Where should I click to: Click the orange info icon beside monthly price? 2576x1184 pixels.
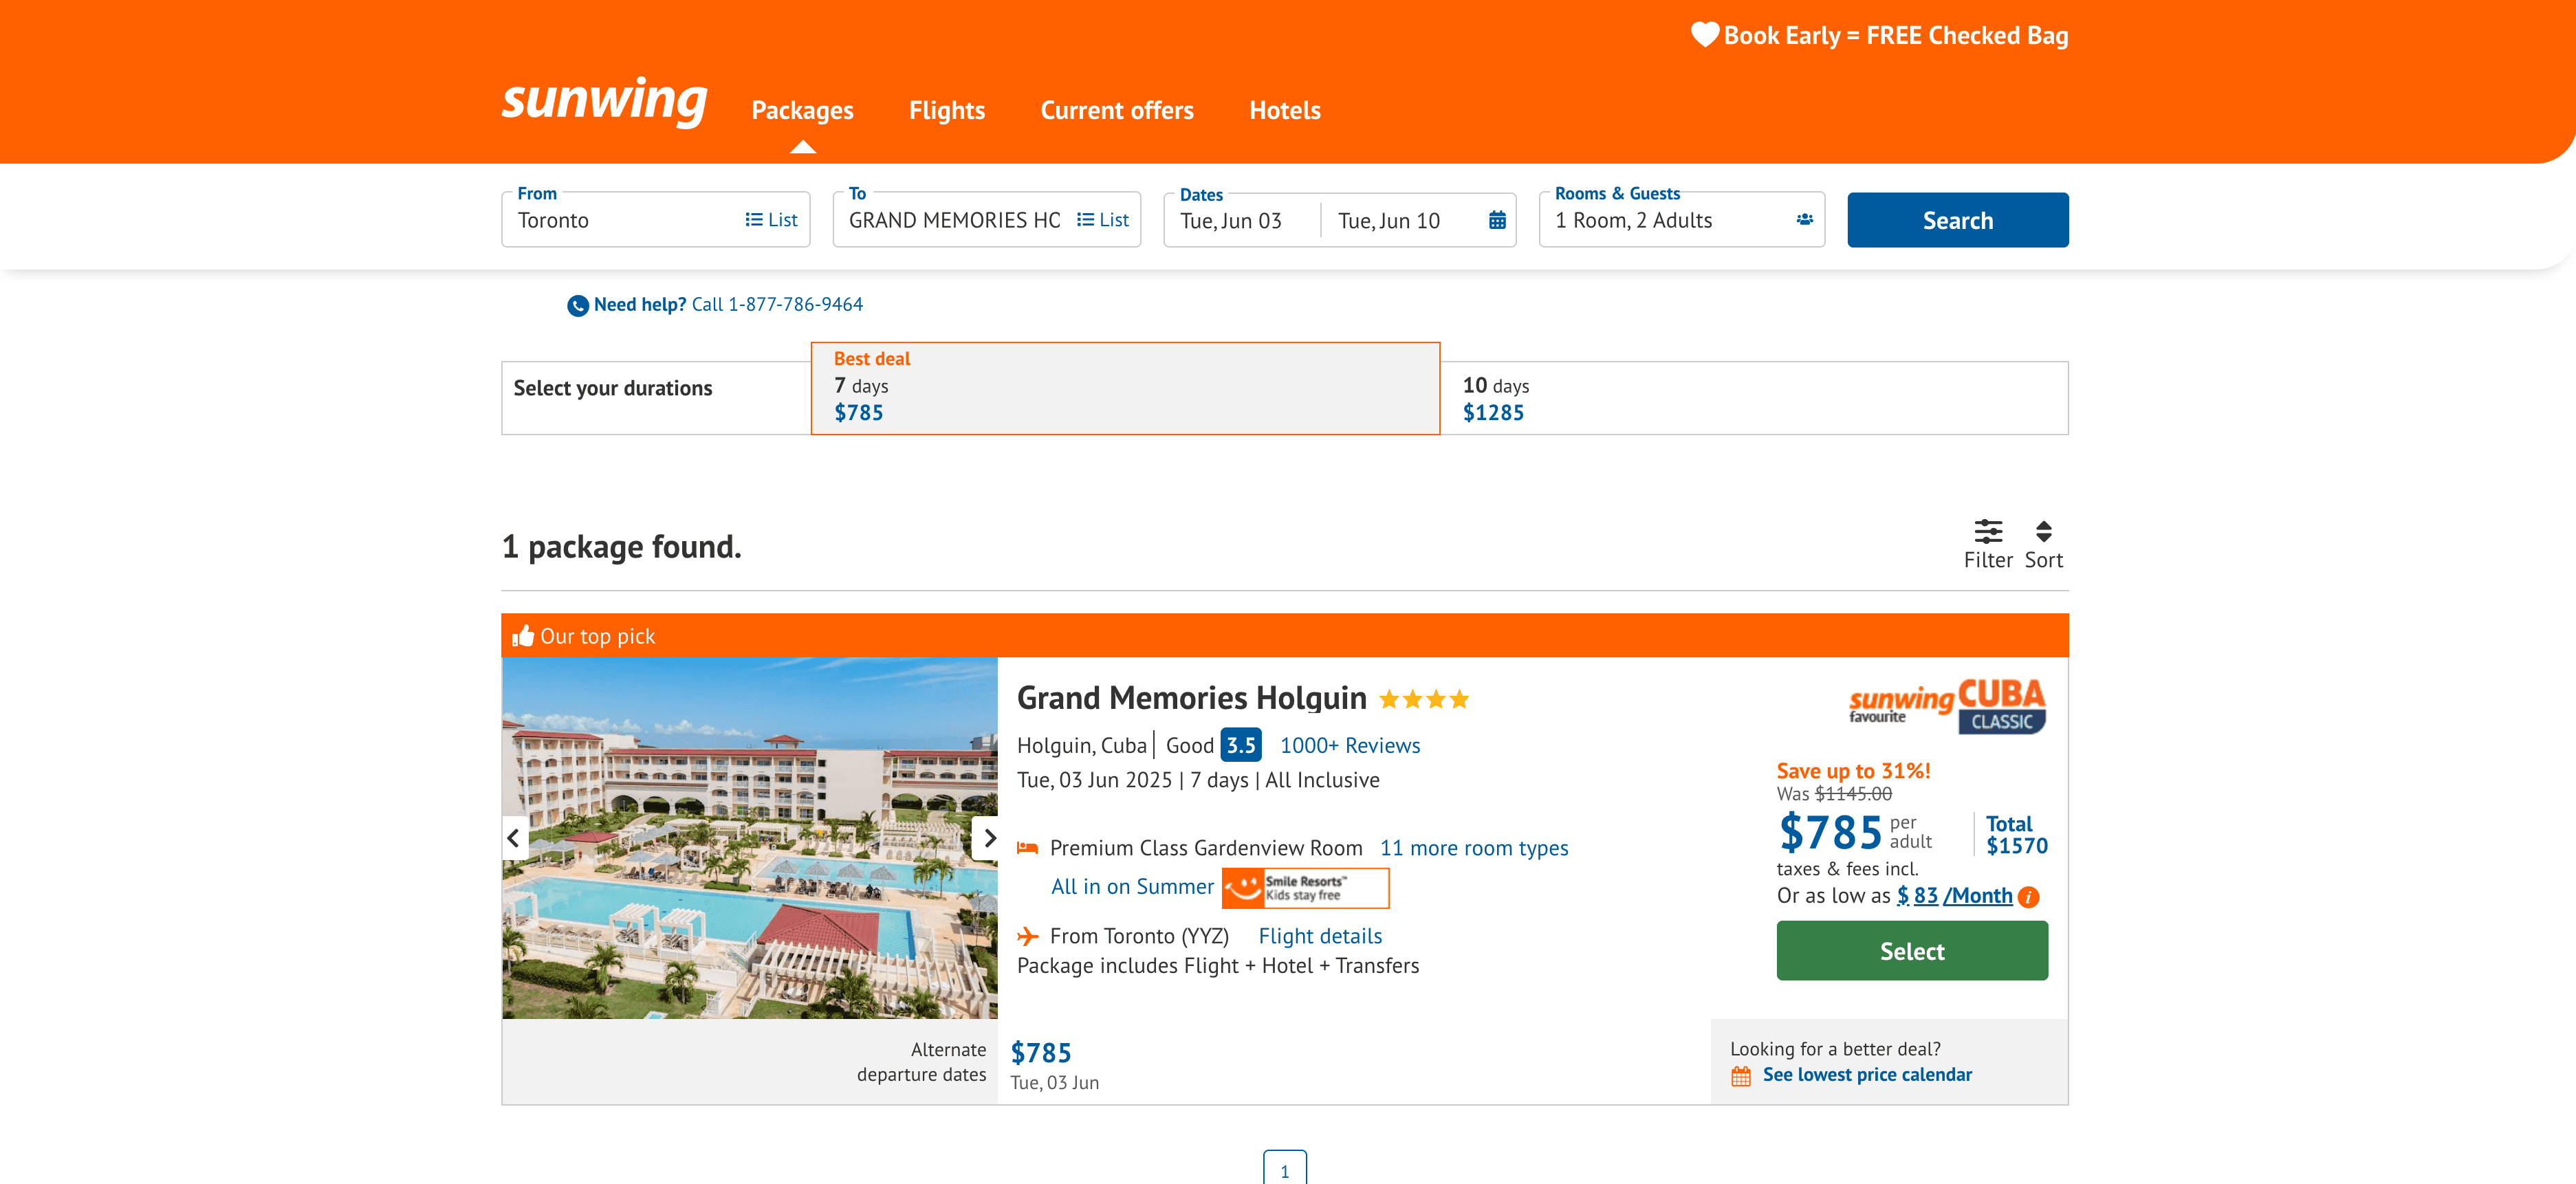coord(2028,897)
